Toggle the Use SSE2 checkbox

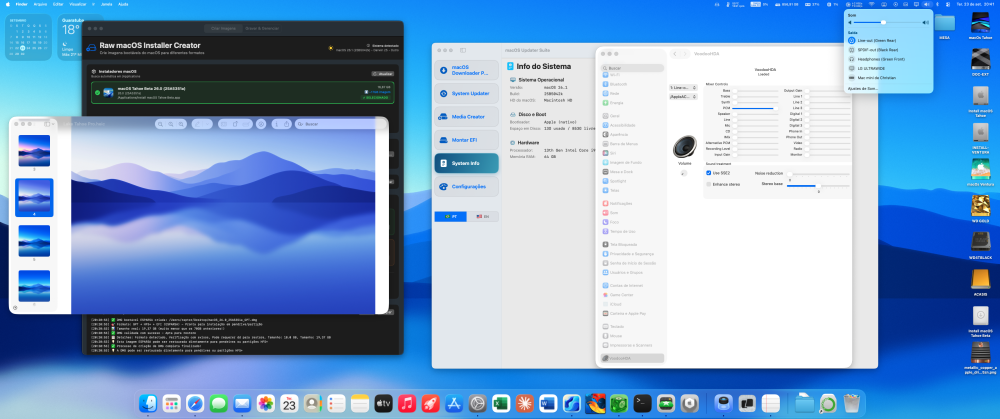(709, 173)
